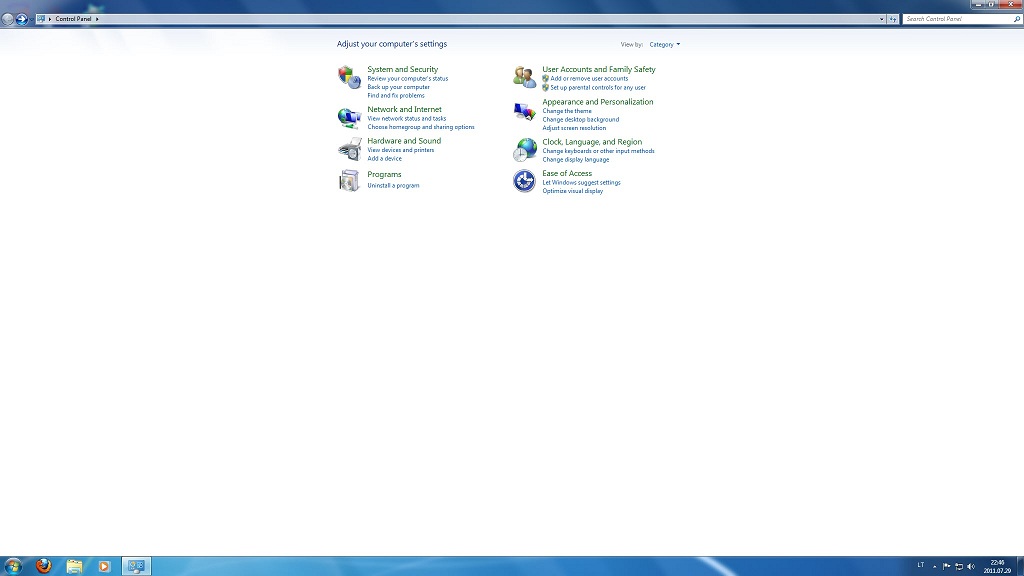Screen dimensions: 1024x576
Task: Click the Programs category icon
Action: click(349, 181)
